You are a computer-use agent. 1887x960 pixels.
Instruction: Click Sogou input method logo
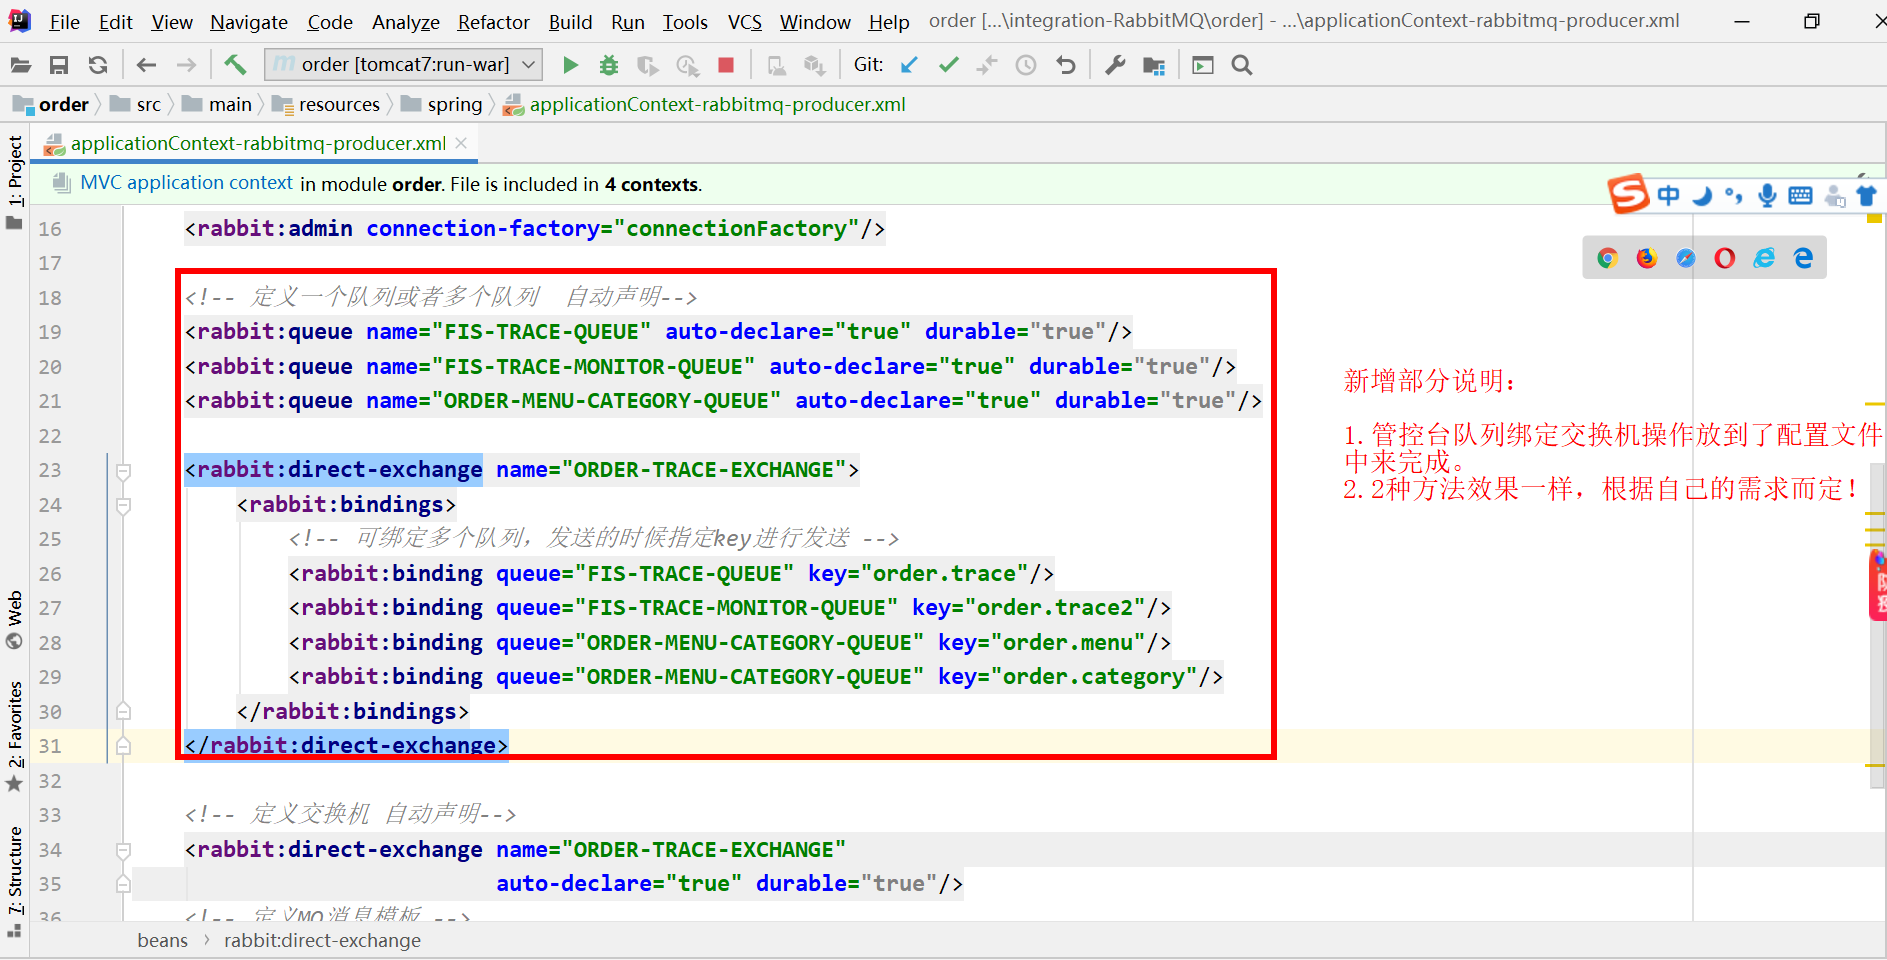pyautogui.click(x=1628, y=194)
